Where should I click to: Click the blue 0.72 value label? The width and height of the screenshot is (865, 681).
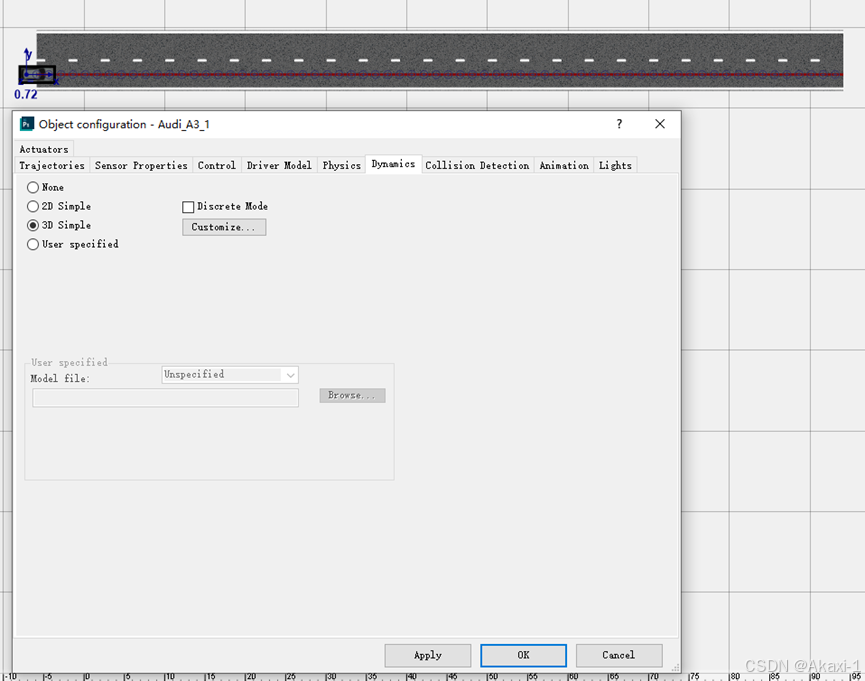(26, 94)
